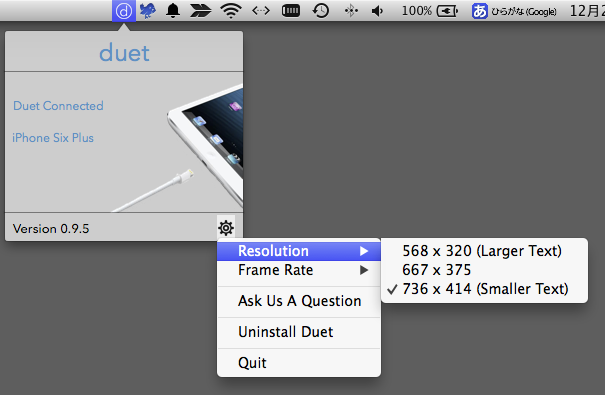
Task: Choose Ask Us A Question
Action: (299, 301)
